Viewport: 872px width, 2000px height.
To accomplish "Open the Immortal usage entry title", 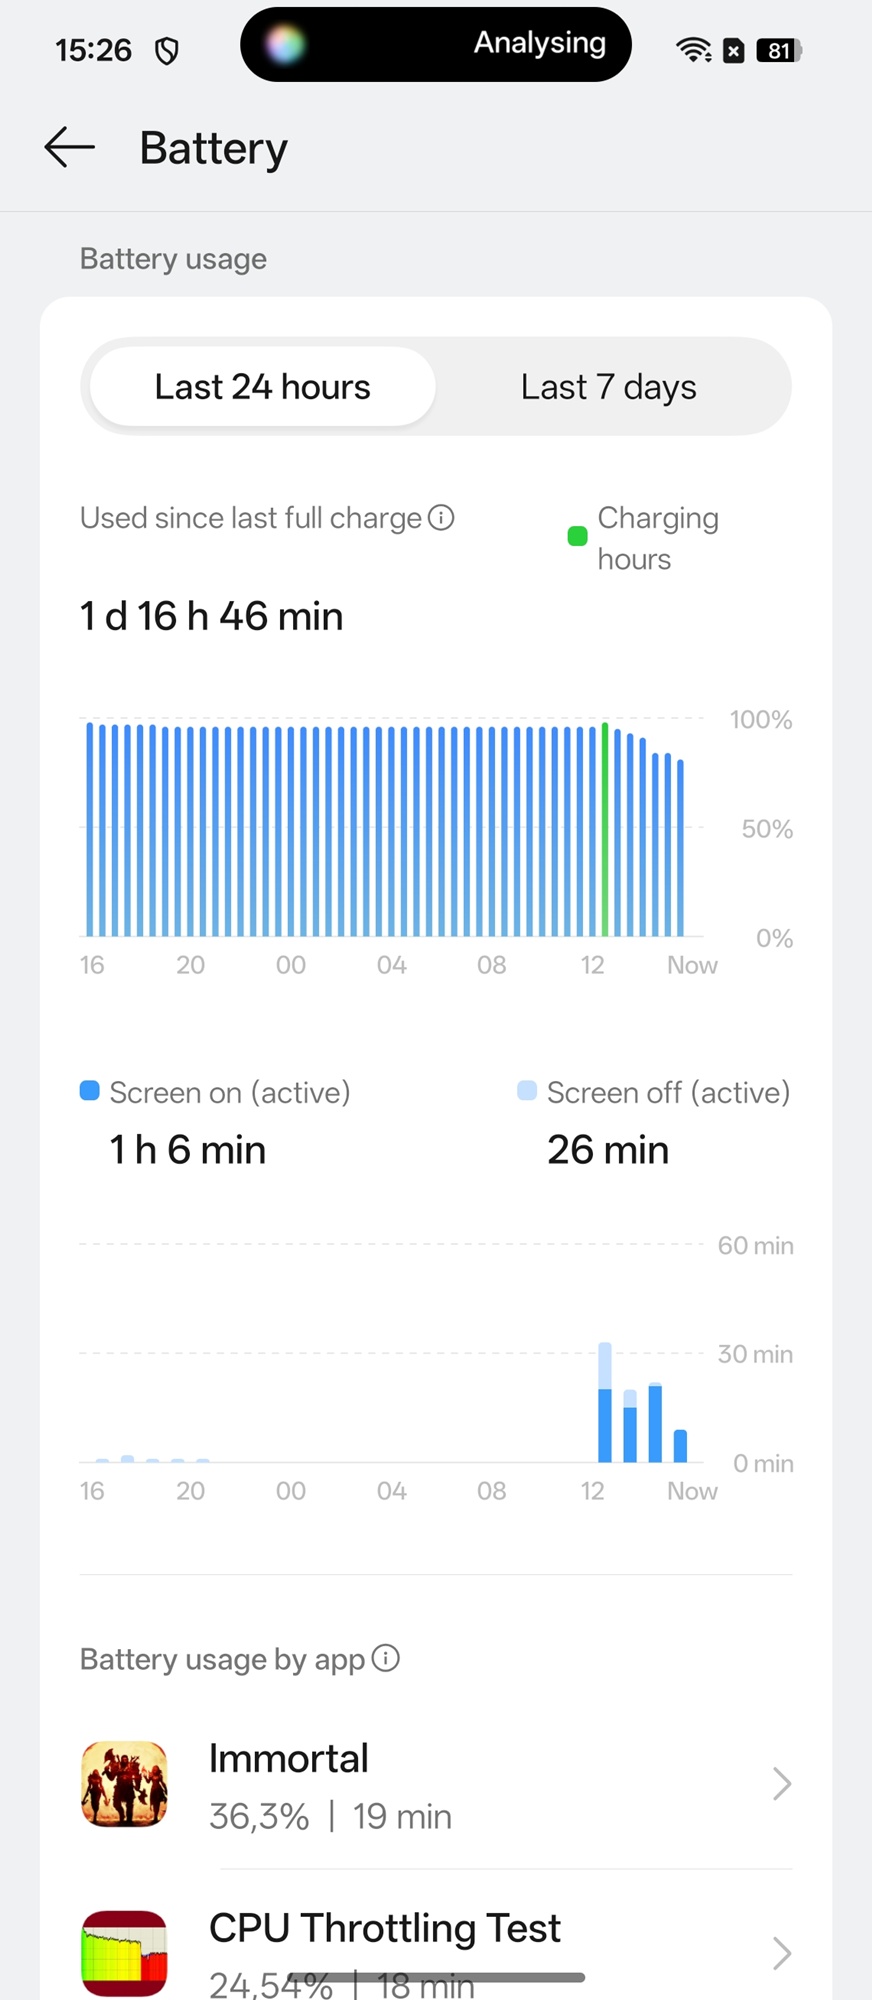I will pyautogui.click(x=288, y=1758).
